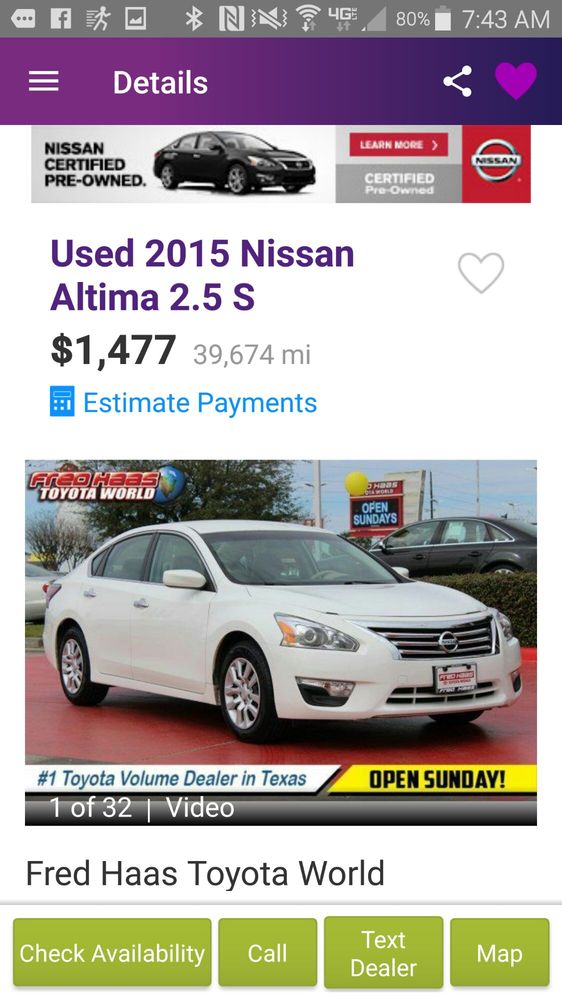
Task: Open Estimate Payments link
Action: [200, 403]
